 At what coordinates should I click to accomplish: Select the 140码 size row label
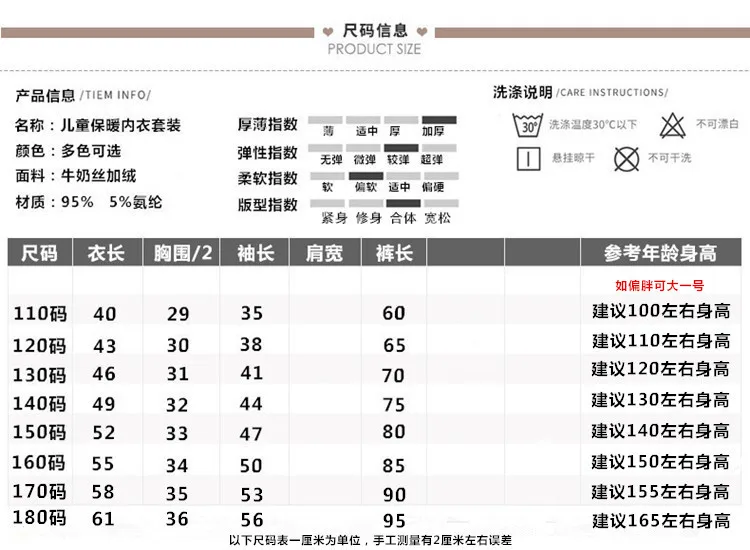[40, 404]
